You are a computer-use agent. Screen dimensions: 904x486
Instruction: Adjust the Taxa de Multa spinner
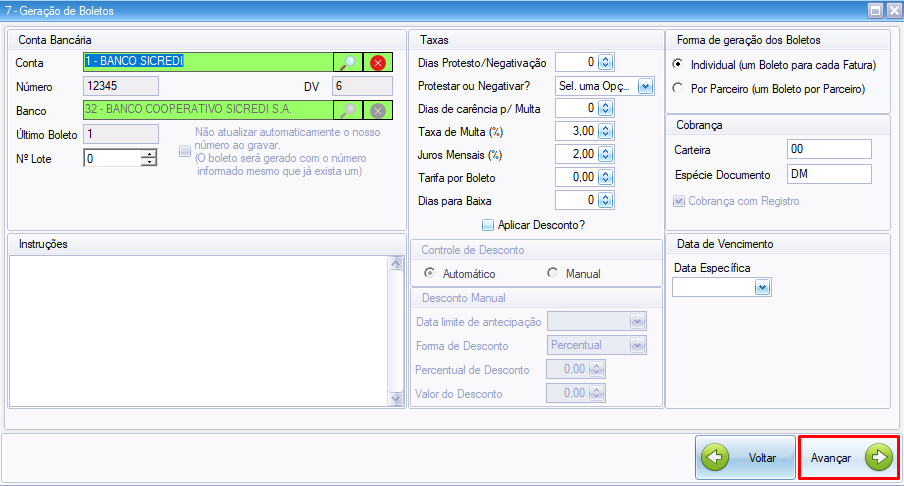(605, 131)
